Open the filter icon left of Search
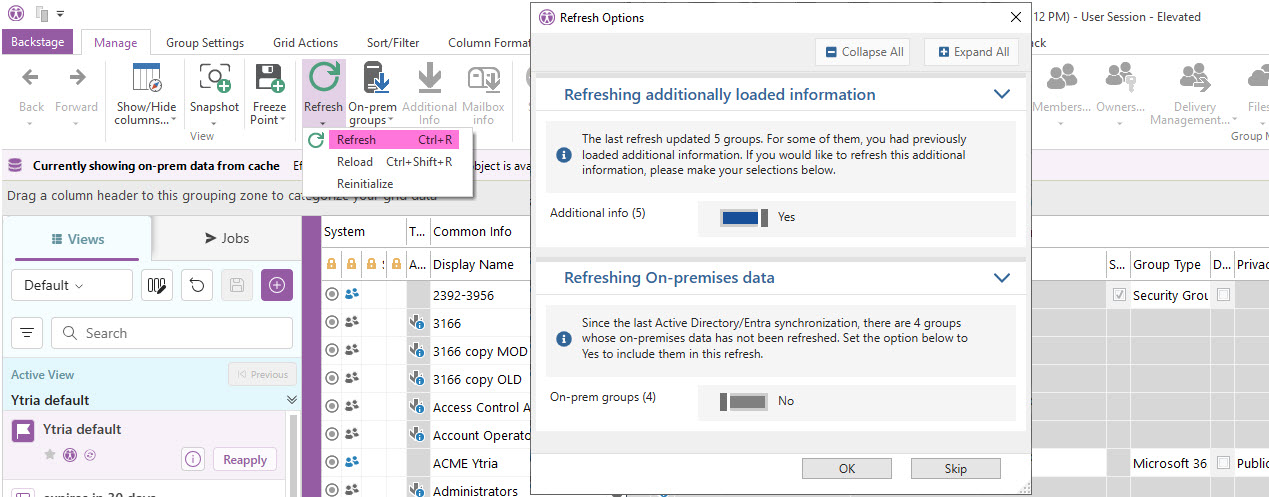1269x497 pixels. [27, 333]
